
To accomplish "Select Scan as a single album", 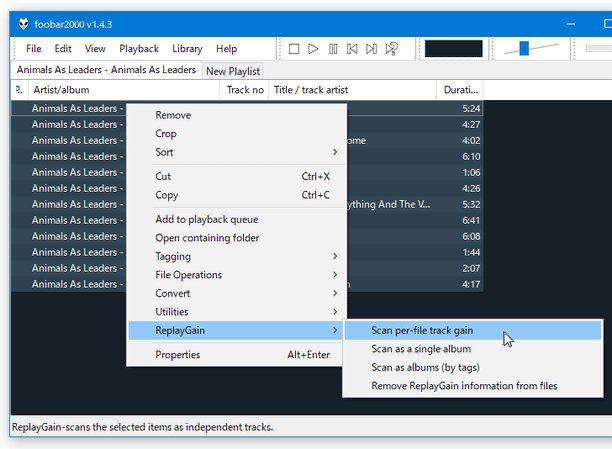I will tap(473, 349).
